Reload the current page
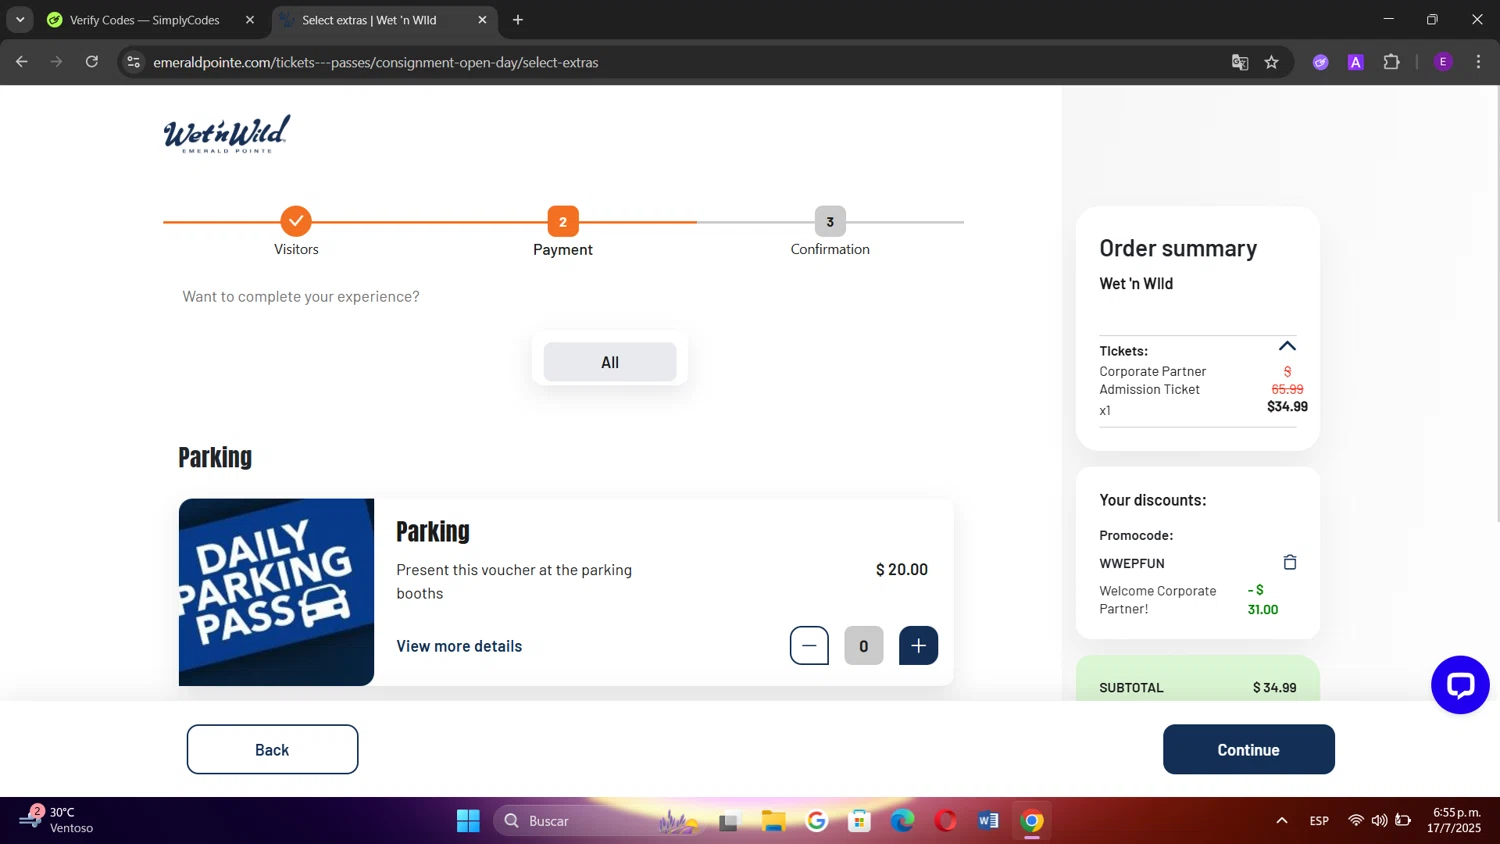Viewport: 1500px width, 844px height. pyautogui.click(x=92, y=62)
